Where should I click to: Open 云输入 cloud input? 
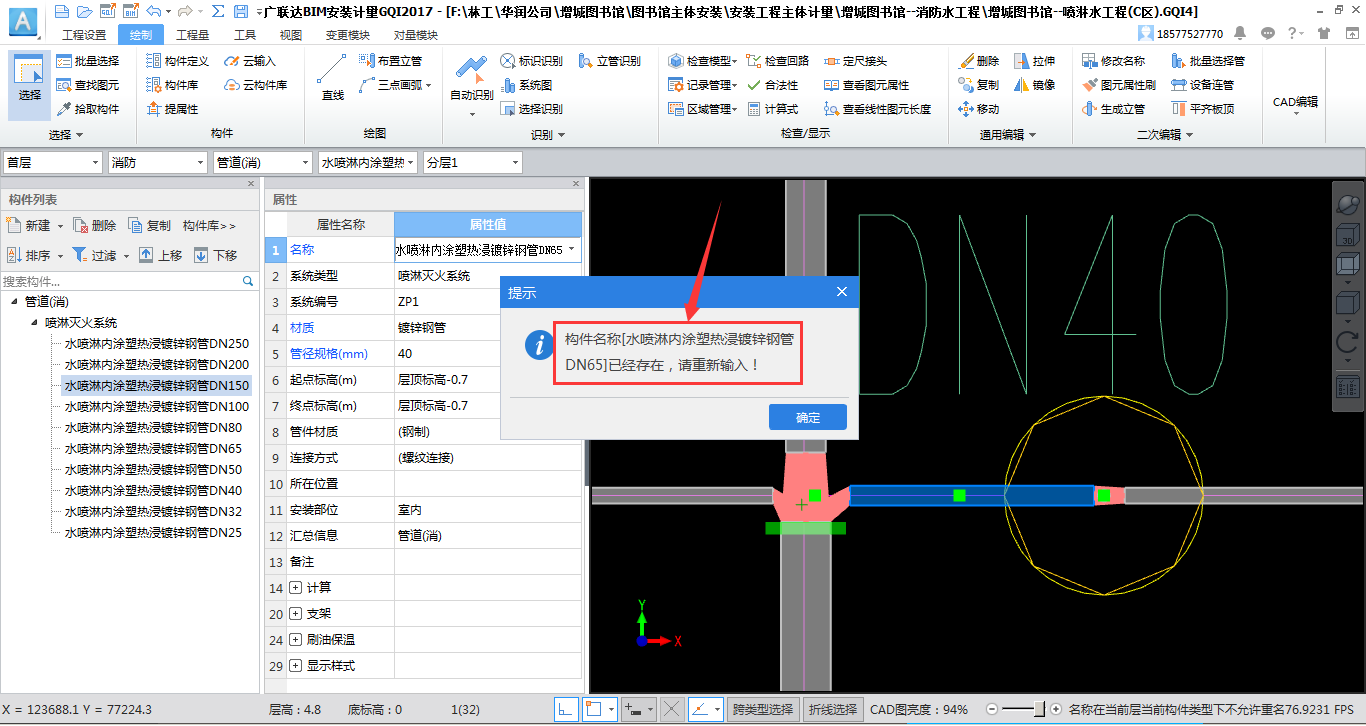[250, 61]
